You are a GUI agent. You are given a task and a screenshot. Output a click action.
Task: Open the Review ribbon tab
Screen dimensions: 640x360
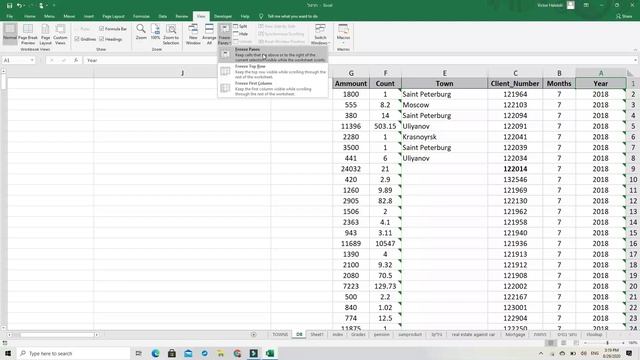point(182,16)
